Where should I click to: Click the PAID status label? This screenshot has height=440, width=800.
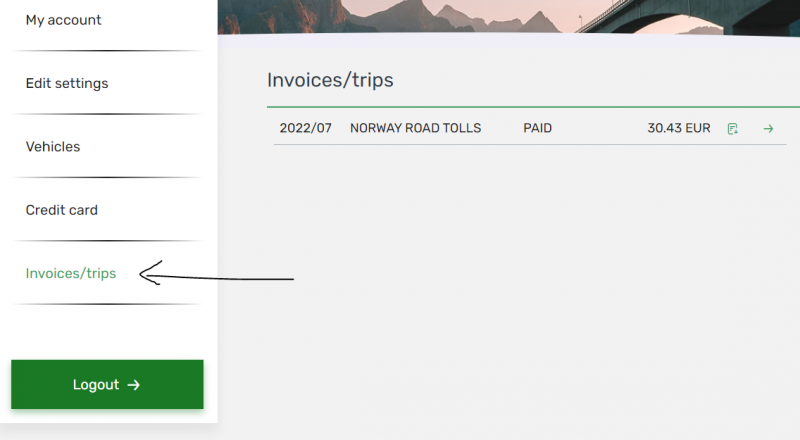point(537,129)
